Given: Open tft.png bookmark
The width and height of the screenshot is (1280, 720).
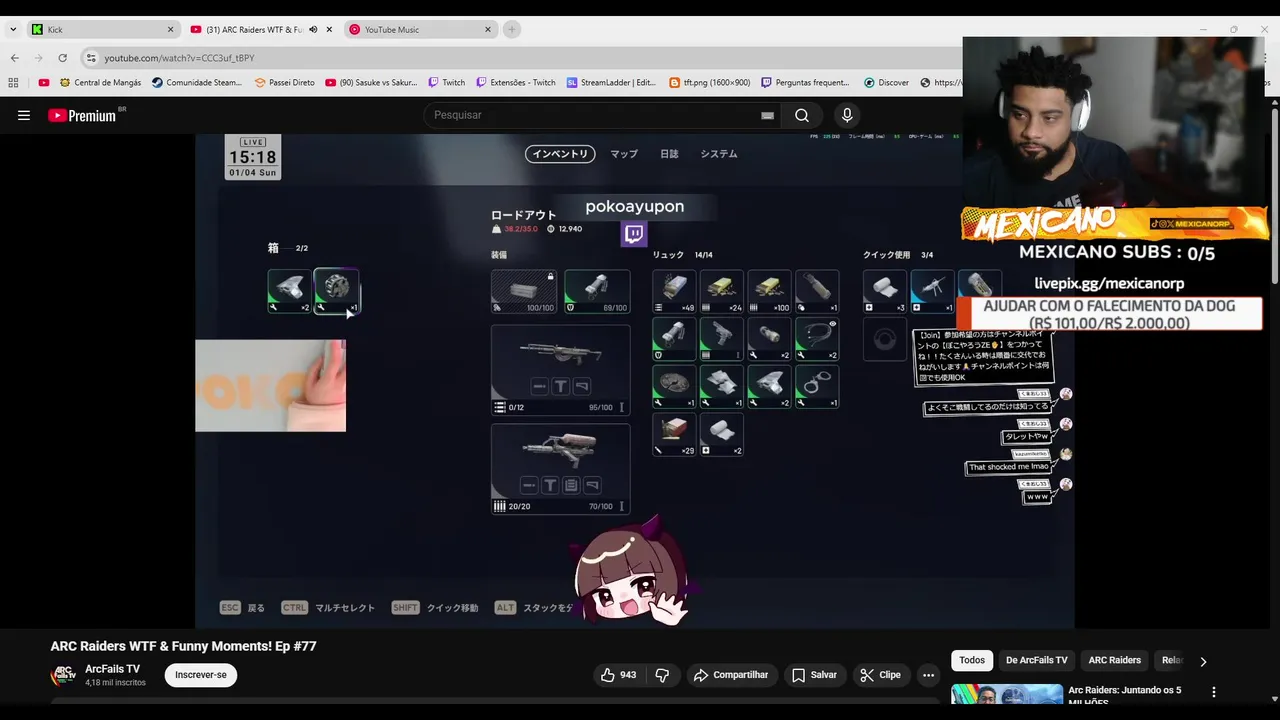Looking at the screenshot, I should [709, 83].
